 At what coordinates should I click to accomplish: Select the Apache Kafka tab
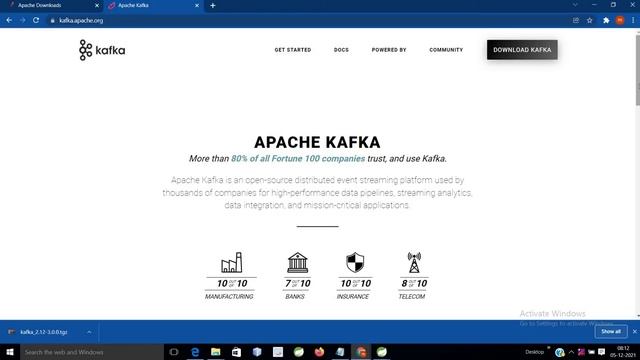[154, 6]
